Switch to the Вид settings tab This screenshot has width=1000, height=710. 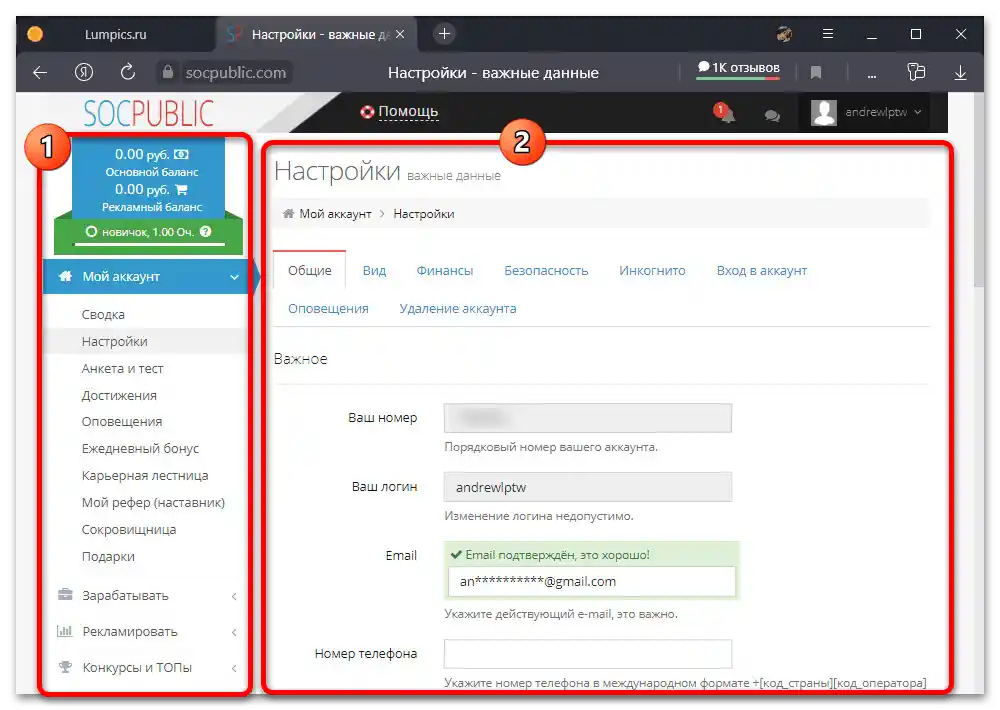coord(374,270)
